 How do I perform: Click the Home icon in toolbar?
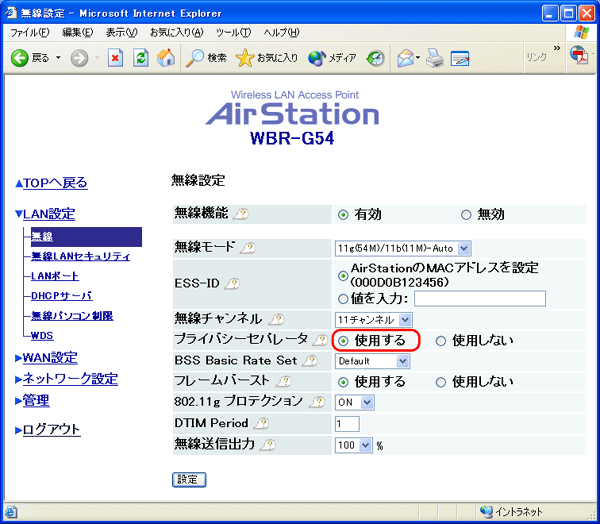pyautogui.click(x=166, y=58)
